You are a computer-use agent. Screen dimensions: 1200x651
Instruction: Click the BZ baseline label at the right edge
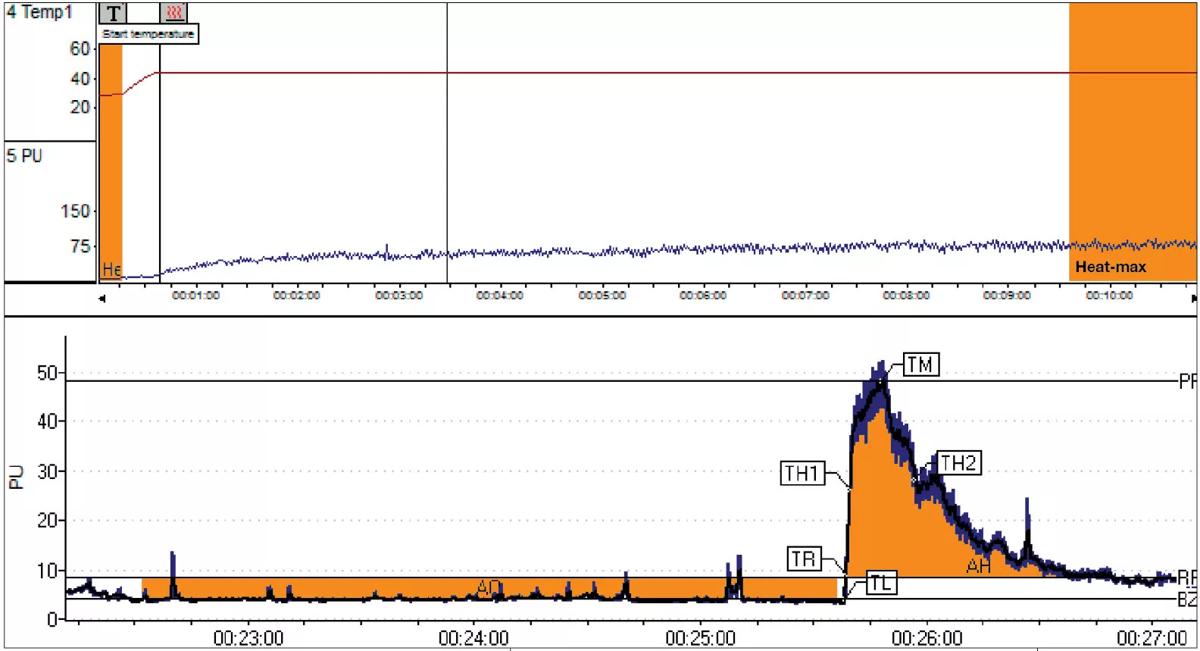point(1187,600)
